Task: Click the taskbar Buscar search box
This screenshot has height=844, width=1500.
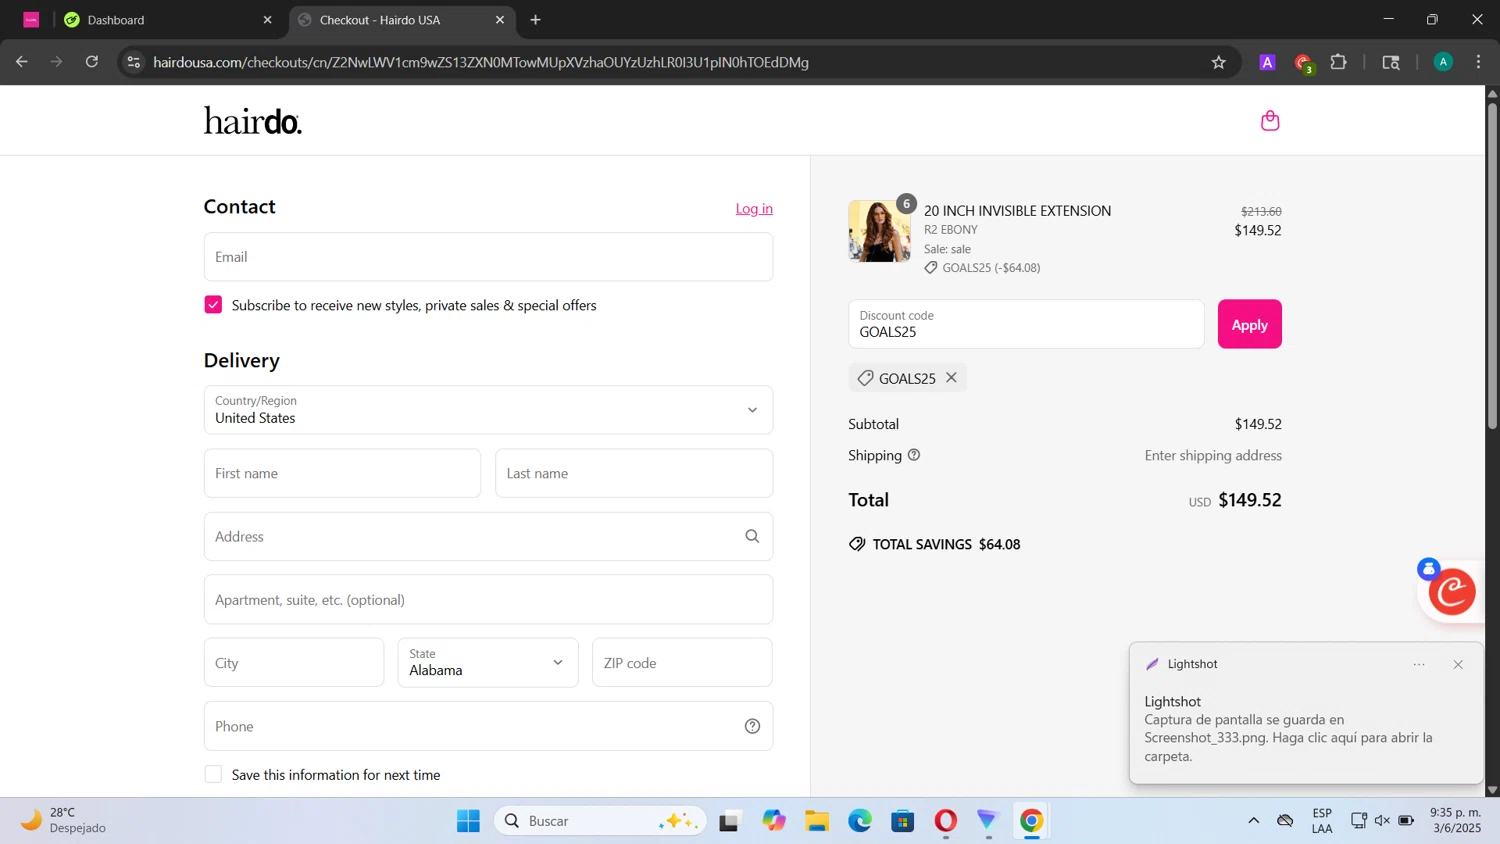Action: point(600,821)
